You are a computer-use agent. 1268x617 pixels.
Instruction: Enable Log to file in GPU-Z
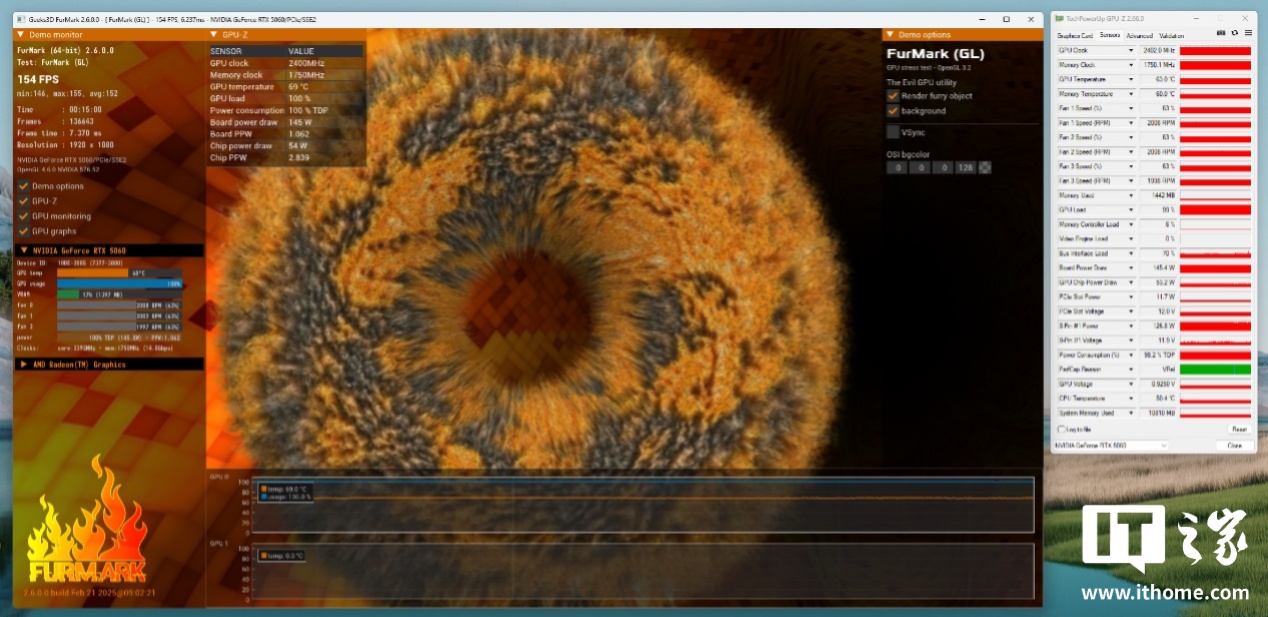(x=1062, y=429)
